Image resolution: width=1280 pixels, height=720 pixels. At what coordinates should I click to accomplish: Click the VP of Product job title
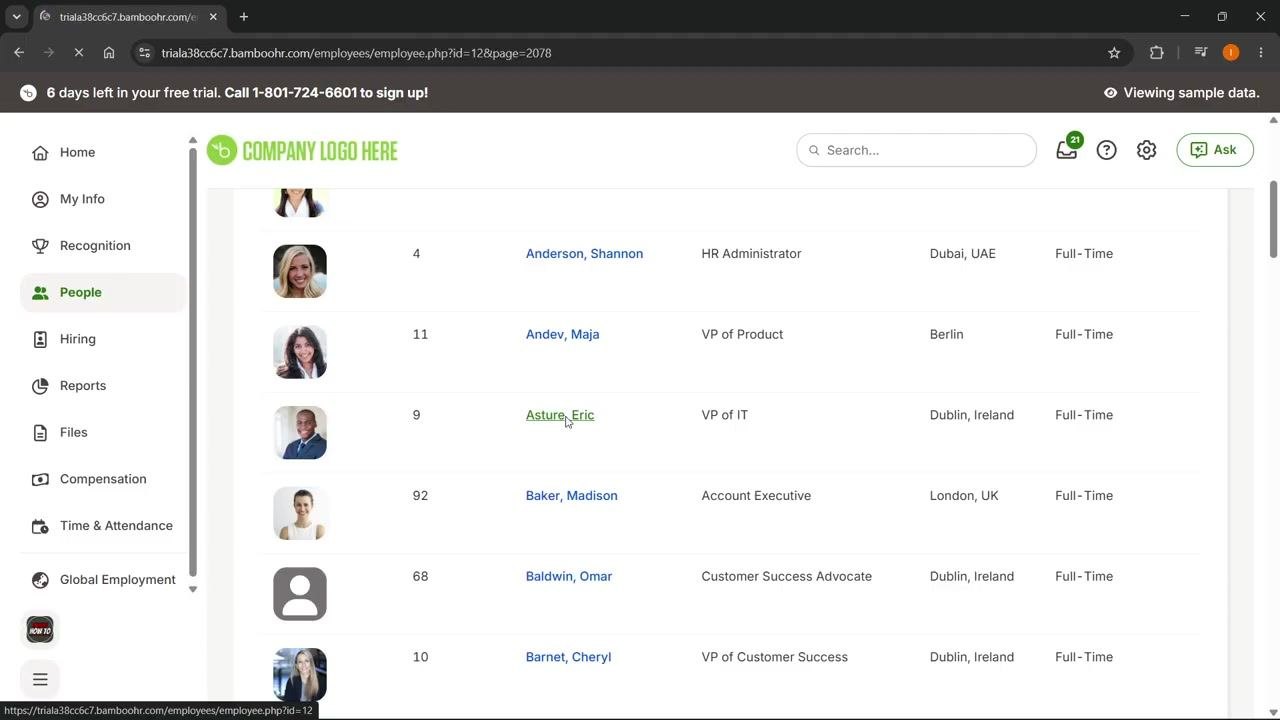point(742,335)
